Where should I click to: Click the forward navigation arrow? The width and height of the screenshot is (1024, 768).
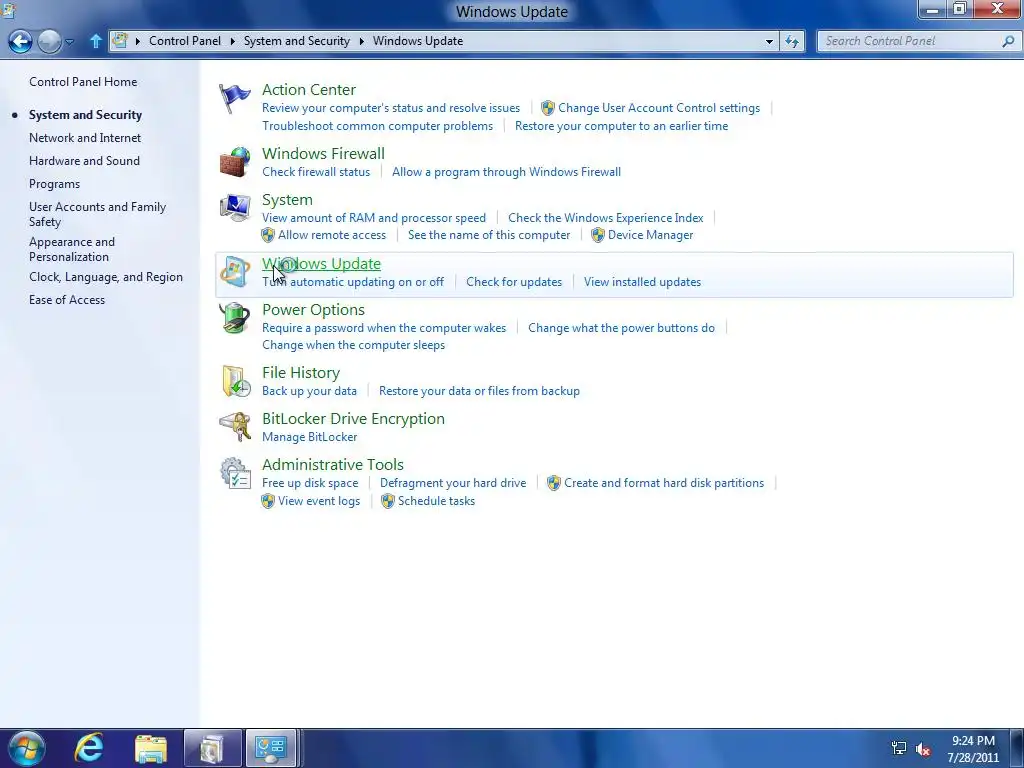[49, 41]
